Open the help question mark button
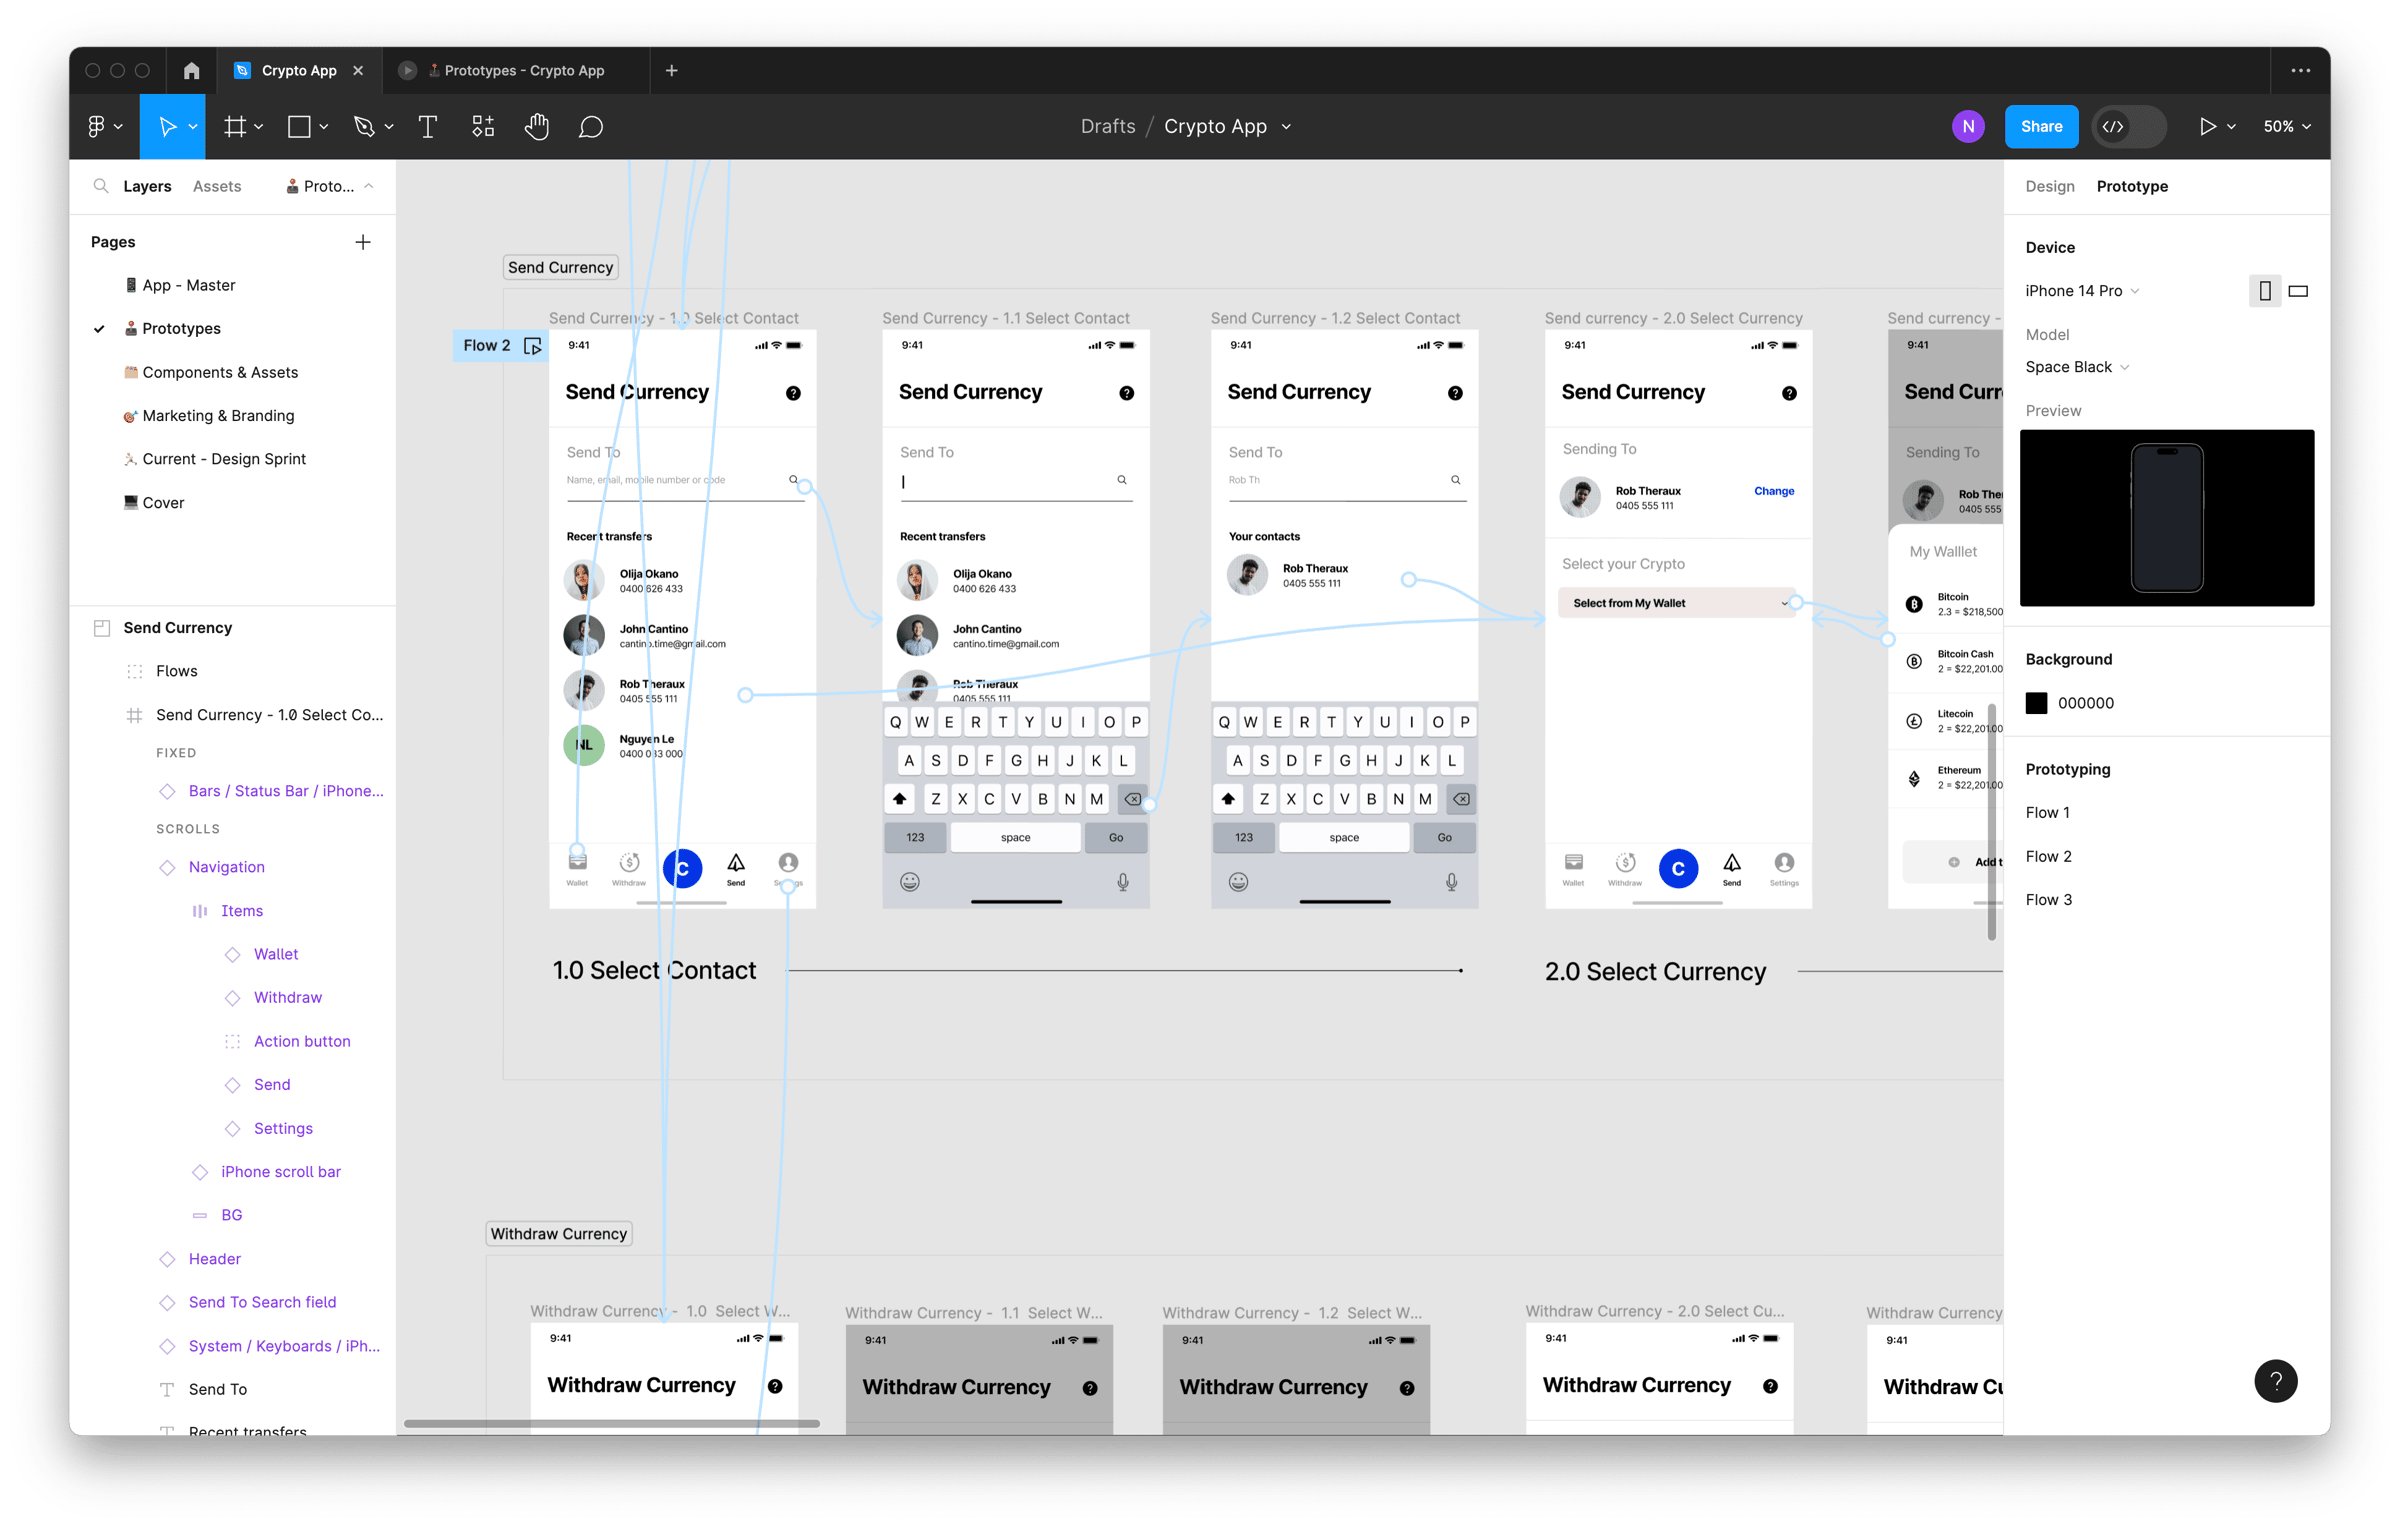 (2275, 1381)
